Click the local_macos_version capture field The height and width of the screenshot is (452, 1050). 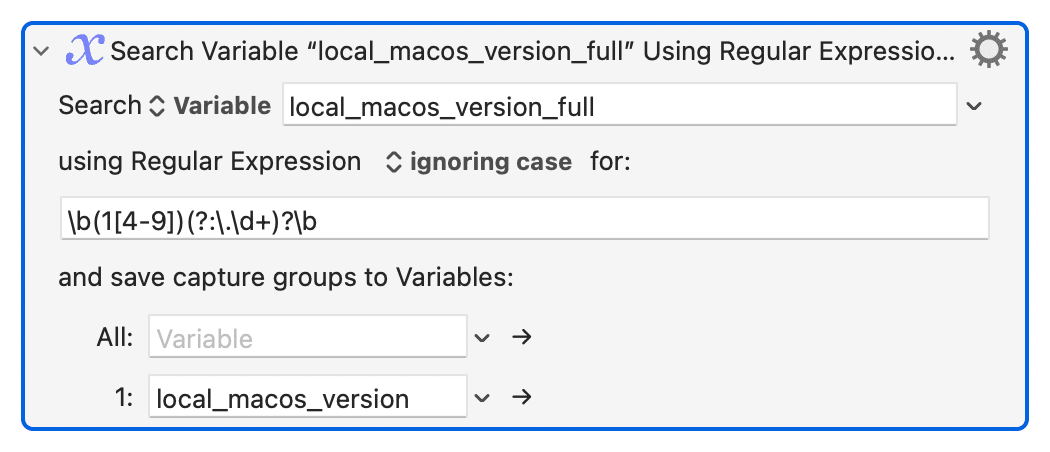coord(308,396)
